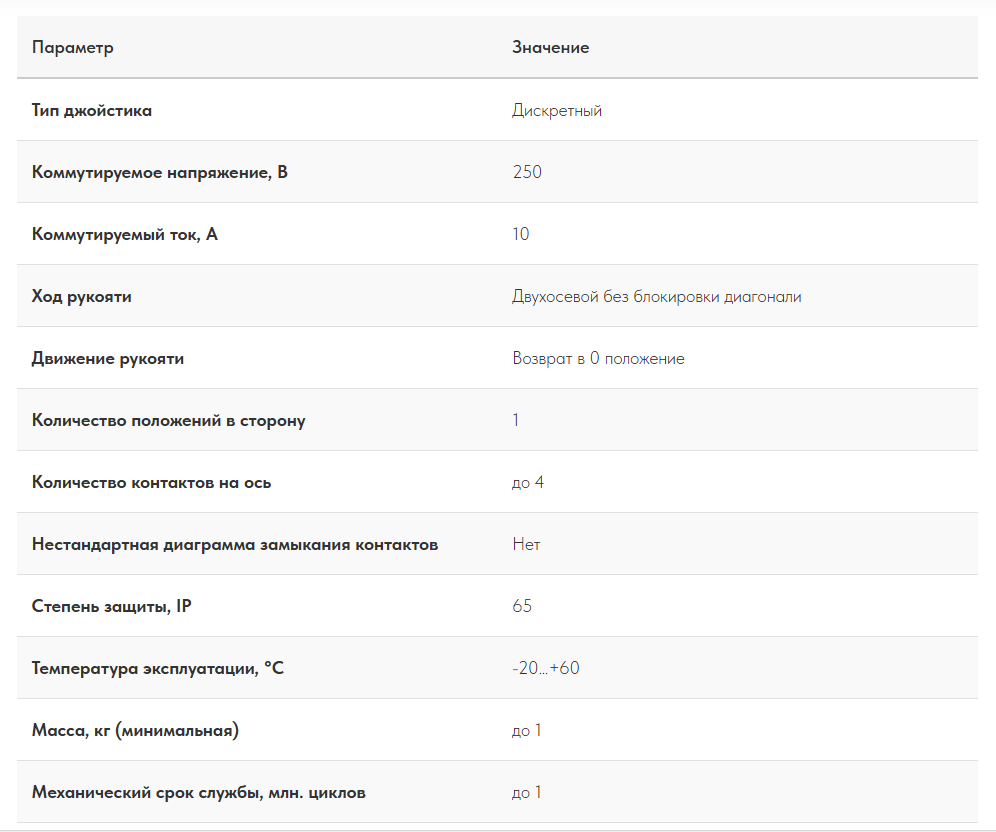The height and width of the screenshot is (832, 996).
Task: Click the "Значение" column header
Action: tap(550, 48)
